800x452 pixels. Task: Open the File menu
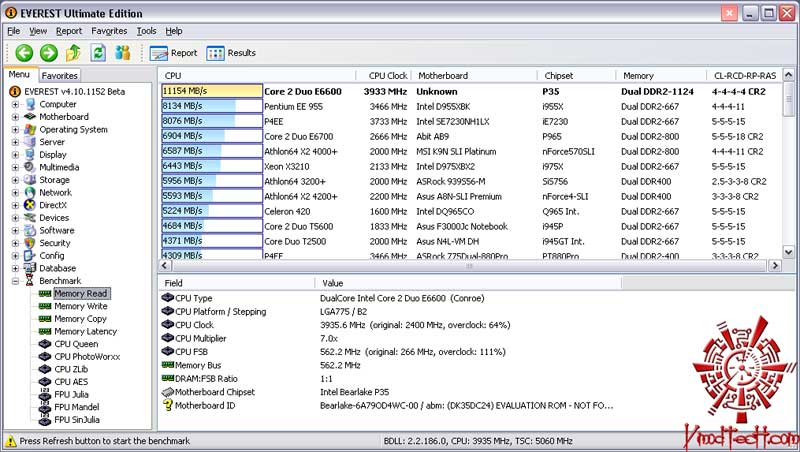[14, 31]
